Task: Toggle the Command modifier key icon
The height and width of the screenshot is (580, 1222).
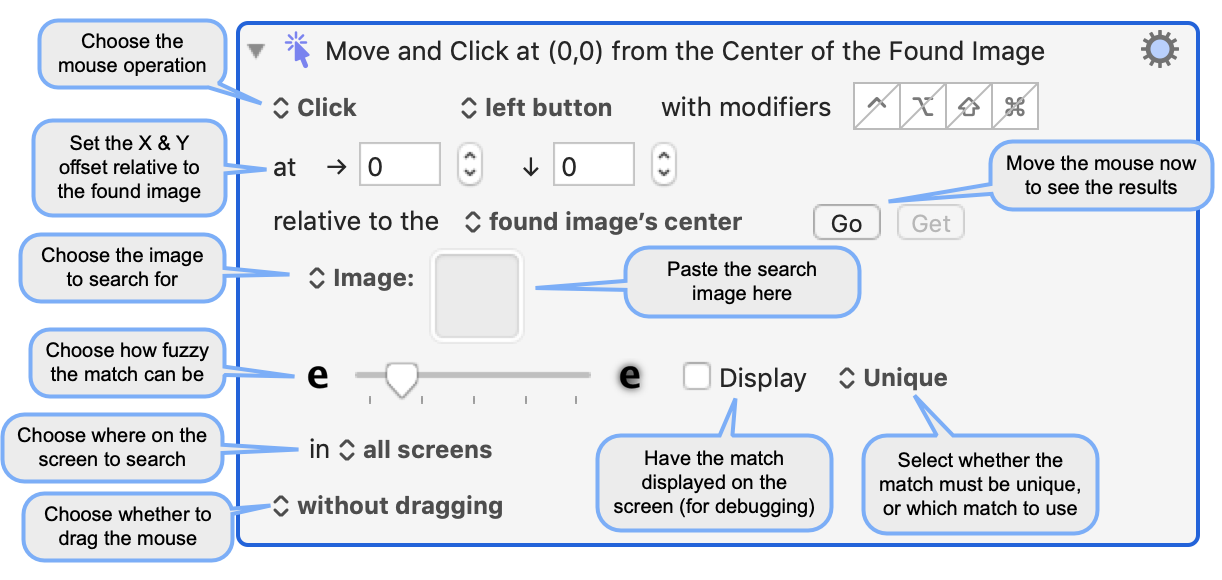Action: [x=1015, y=107]
